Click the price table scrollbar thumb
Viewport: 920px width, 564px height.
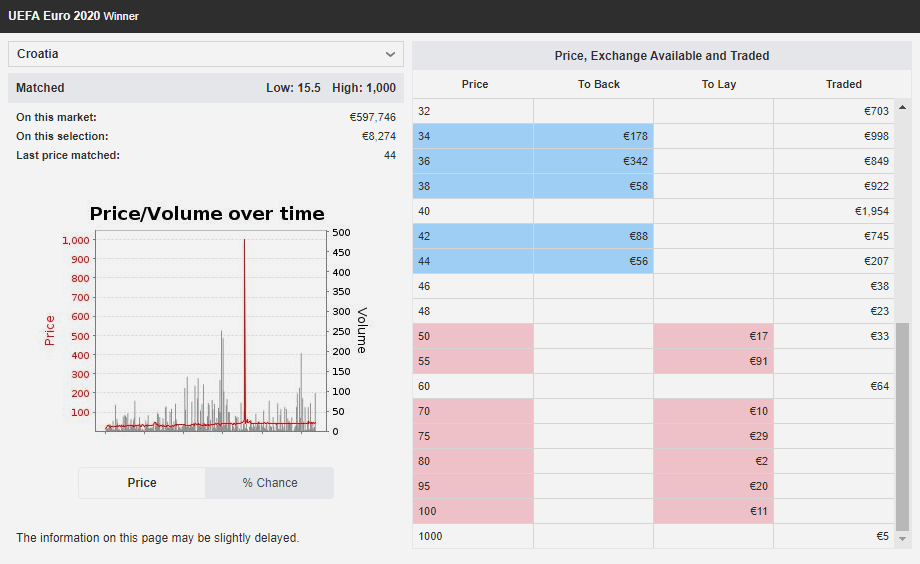coord(902,427)
